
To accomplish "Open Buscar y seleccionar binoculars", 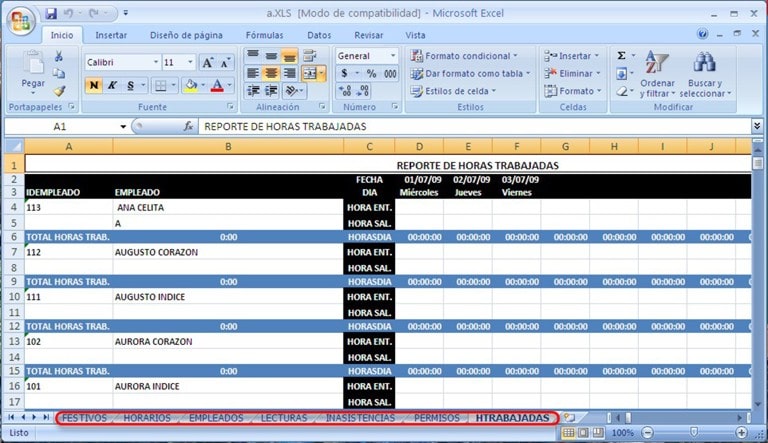I will tap(705, 74).
